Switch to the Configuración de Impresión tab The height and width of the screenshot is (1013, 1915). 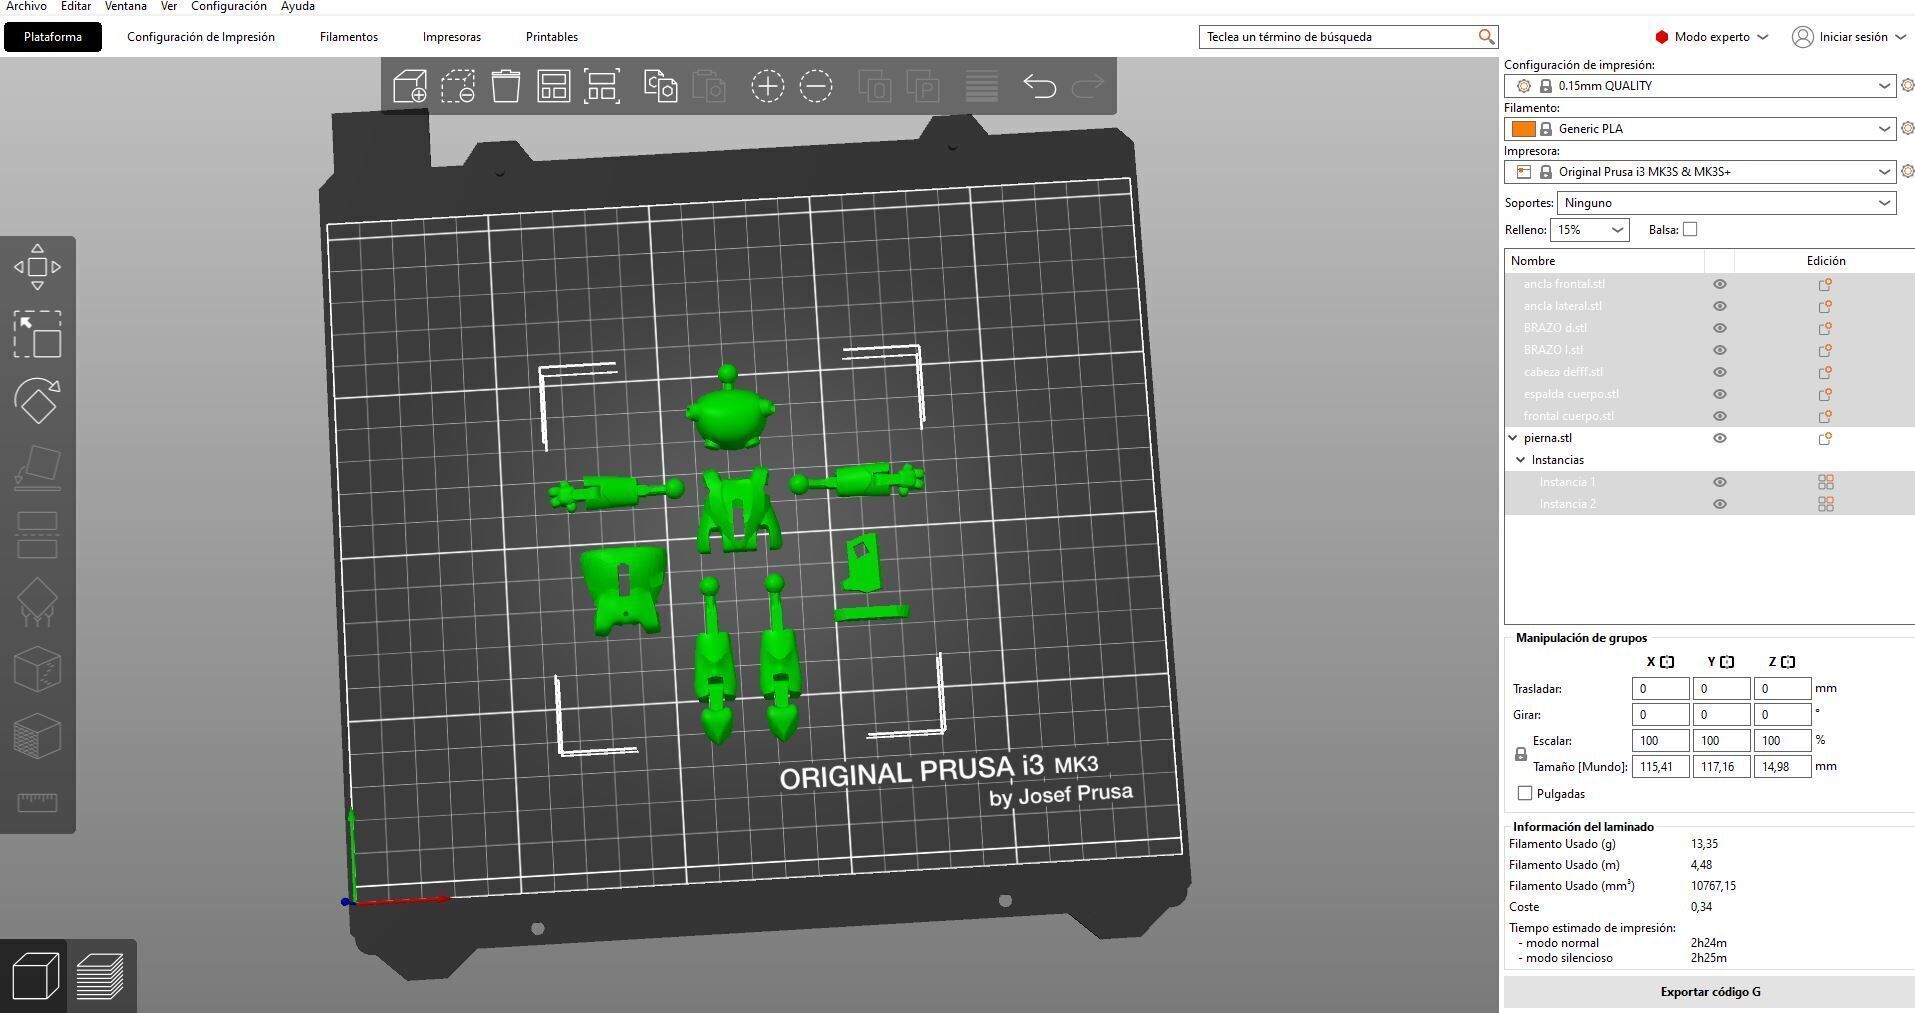point(201,37)
